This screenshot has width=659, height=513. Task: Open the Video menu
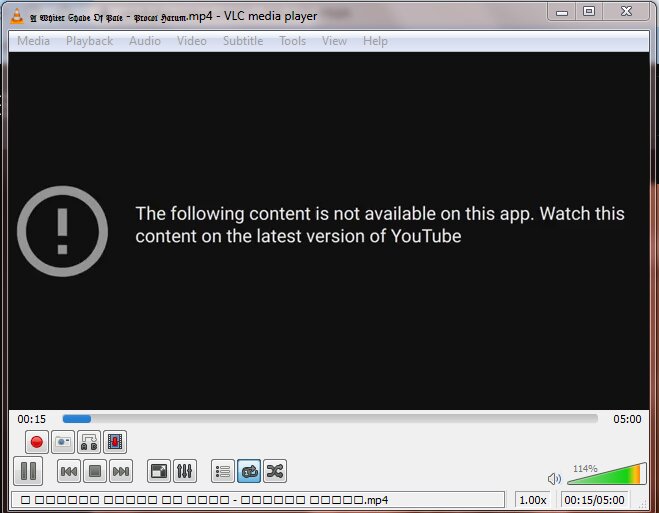pos(191,41)
